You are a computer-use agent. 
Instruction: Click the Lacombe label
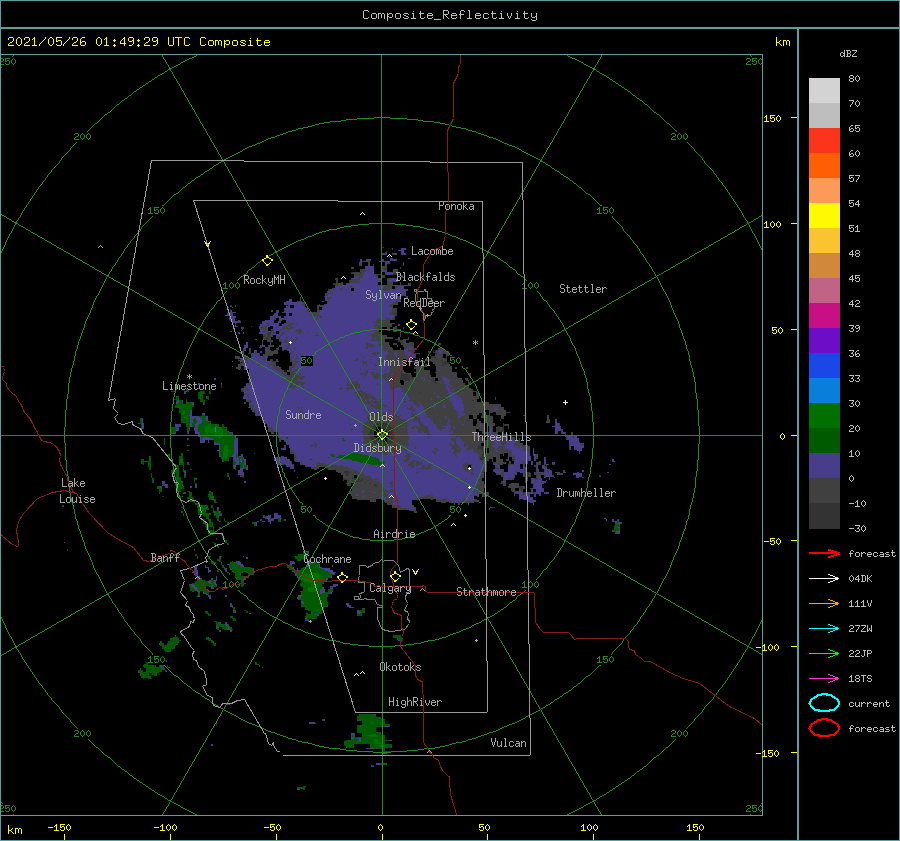point(432,251)
